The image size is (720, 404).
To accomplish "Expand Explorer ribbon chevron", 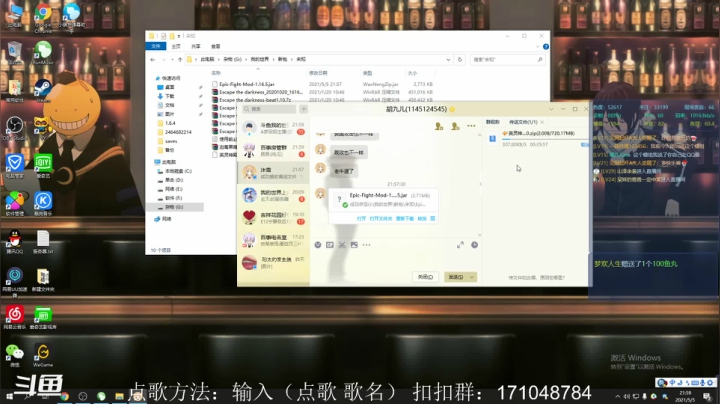I will pyautogui.click(x=537, y=46).
